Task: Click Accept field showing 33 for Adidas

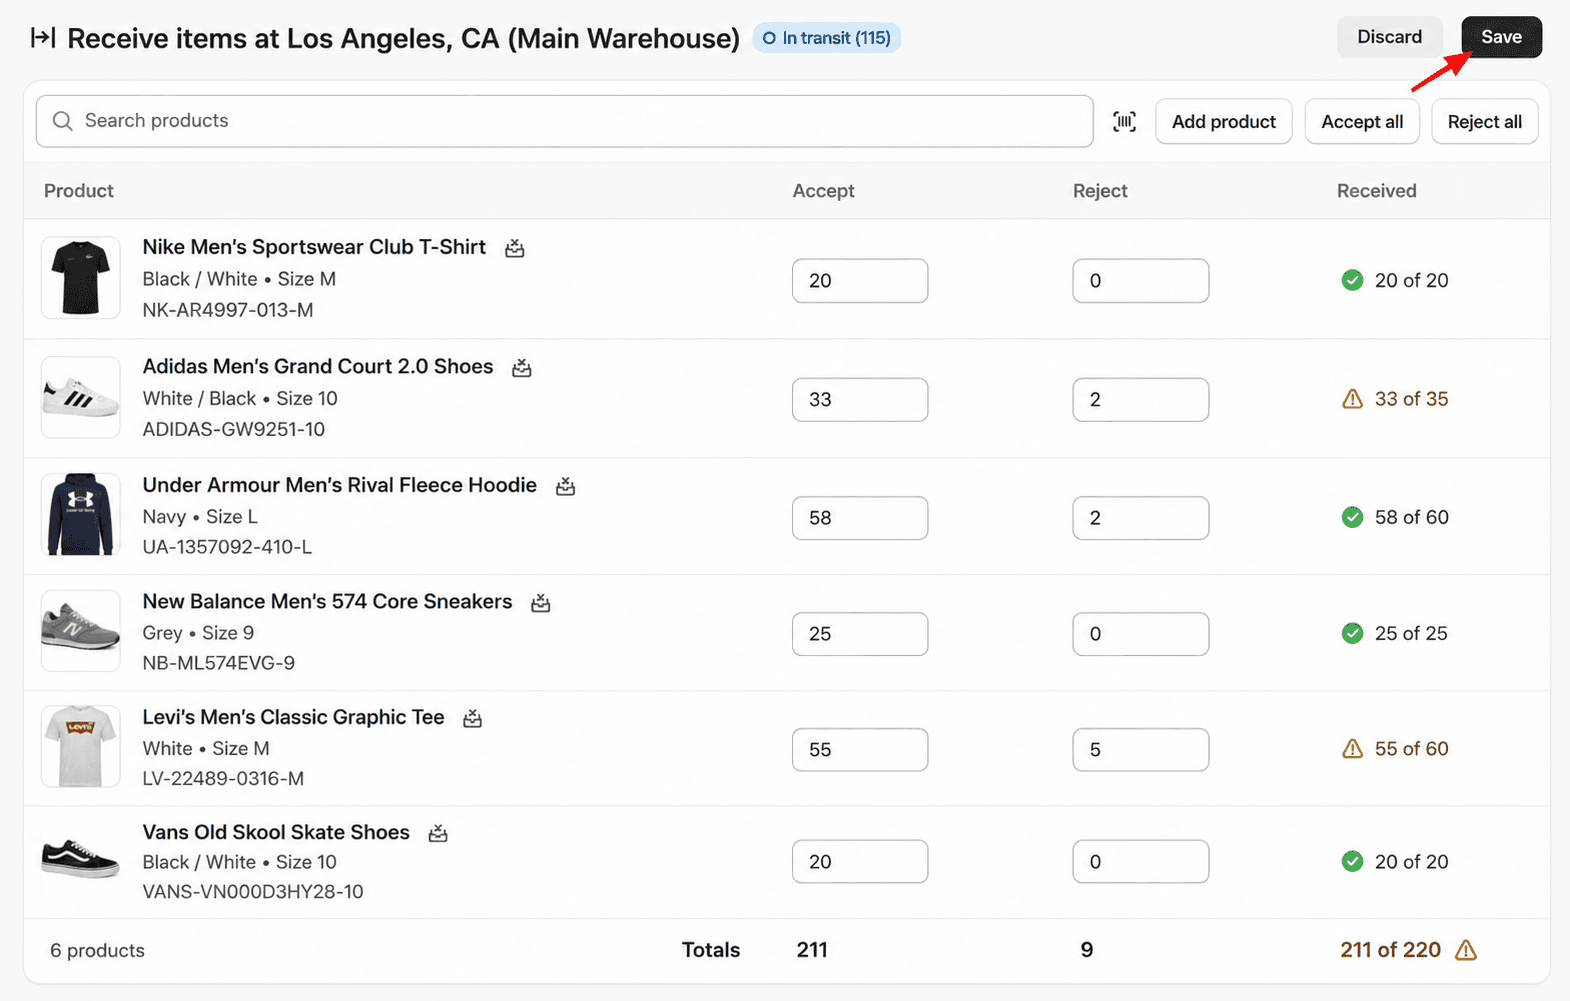Action: pyautogui.click(x=860, y=399)
